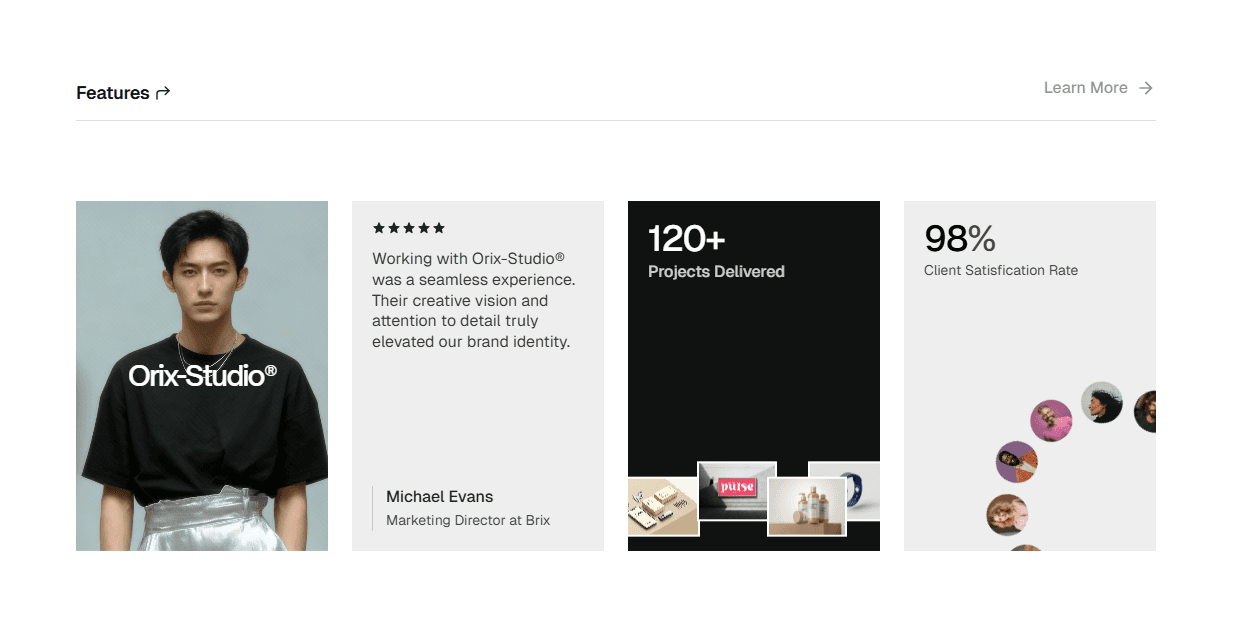Image resolution: width=1233 pixels, height=630 pixels.
Task: Click Marketing Director at Brix text
Action: coord(468,520)
